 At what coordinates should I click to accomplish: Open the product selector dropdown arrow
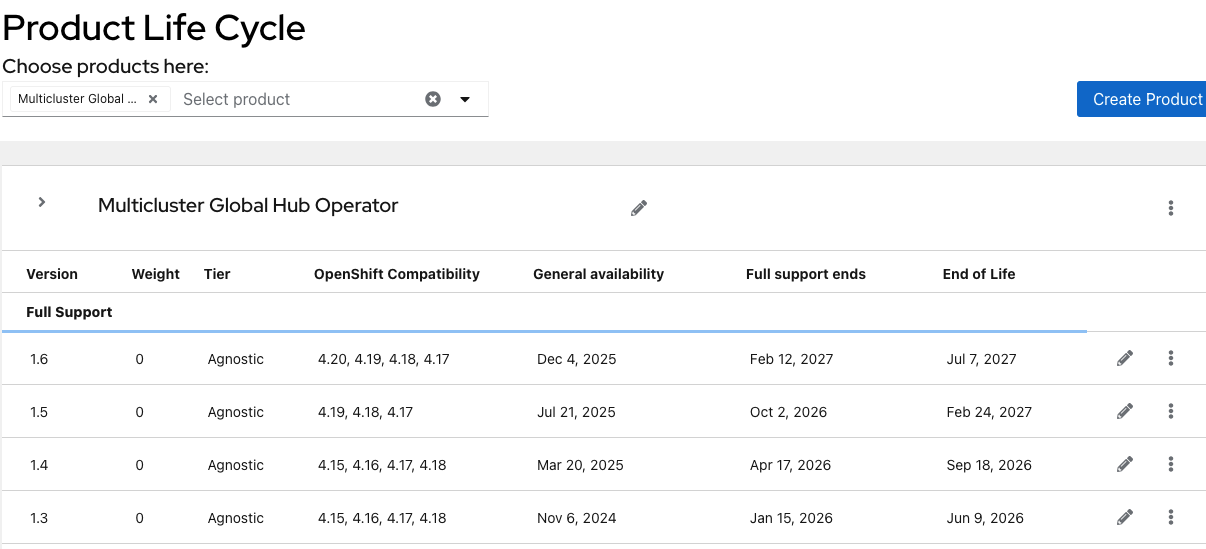click(465, 99)
